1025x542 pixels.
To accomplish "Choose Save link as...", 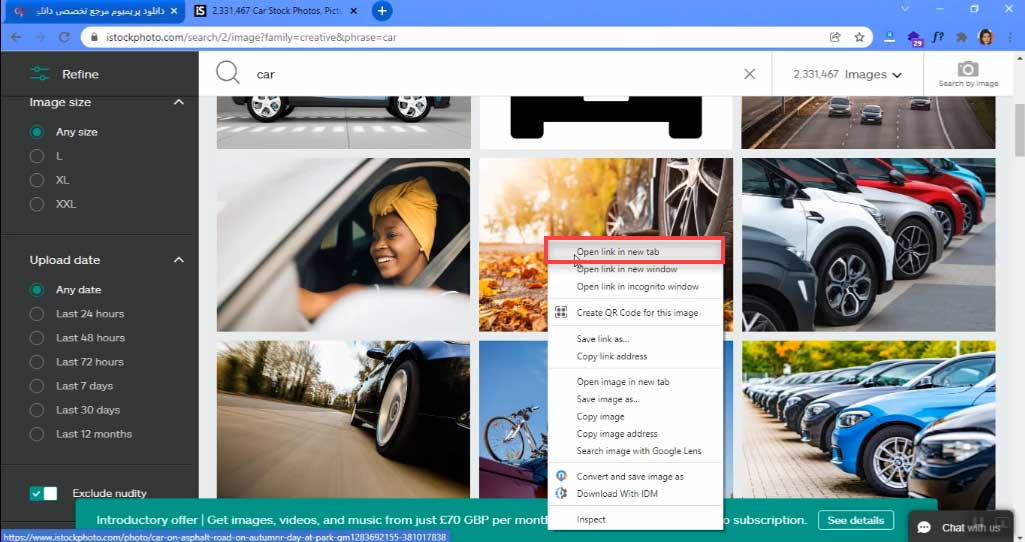I will coord(635,339).
